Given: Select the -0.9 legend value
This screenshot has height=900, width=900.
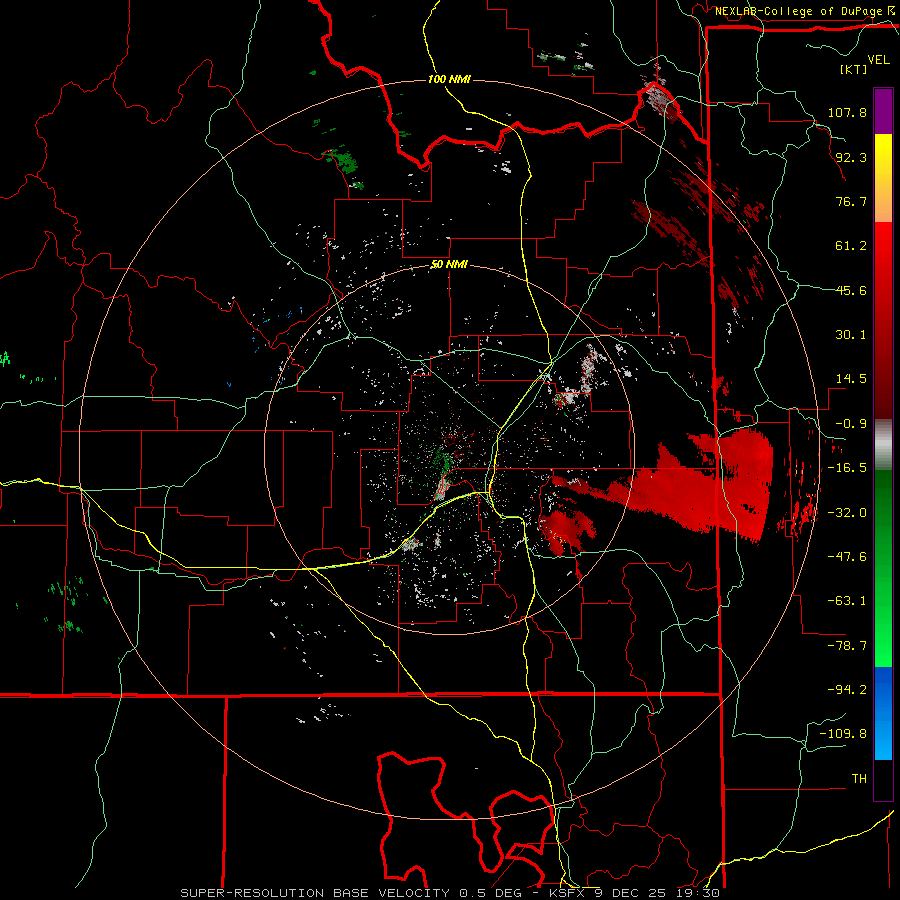Looking at the screenshot, I should (x=851, y=424).
